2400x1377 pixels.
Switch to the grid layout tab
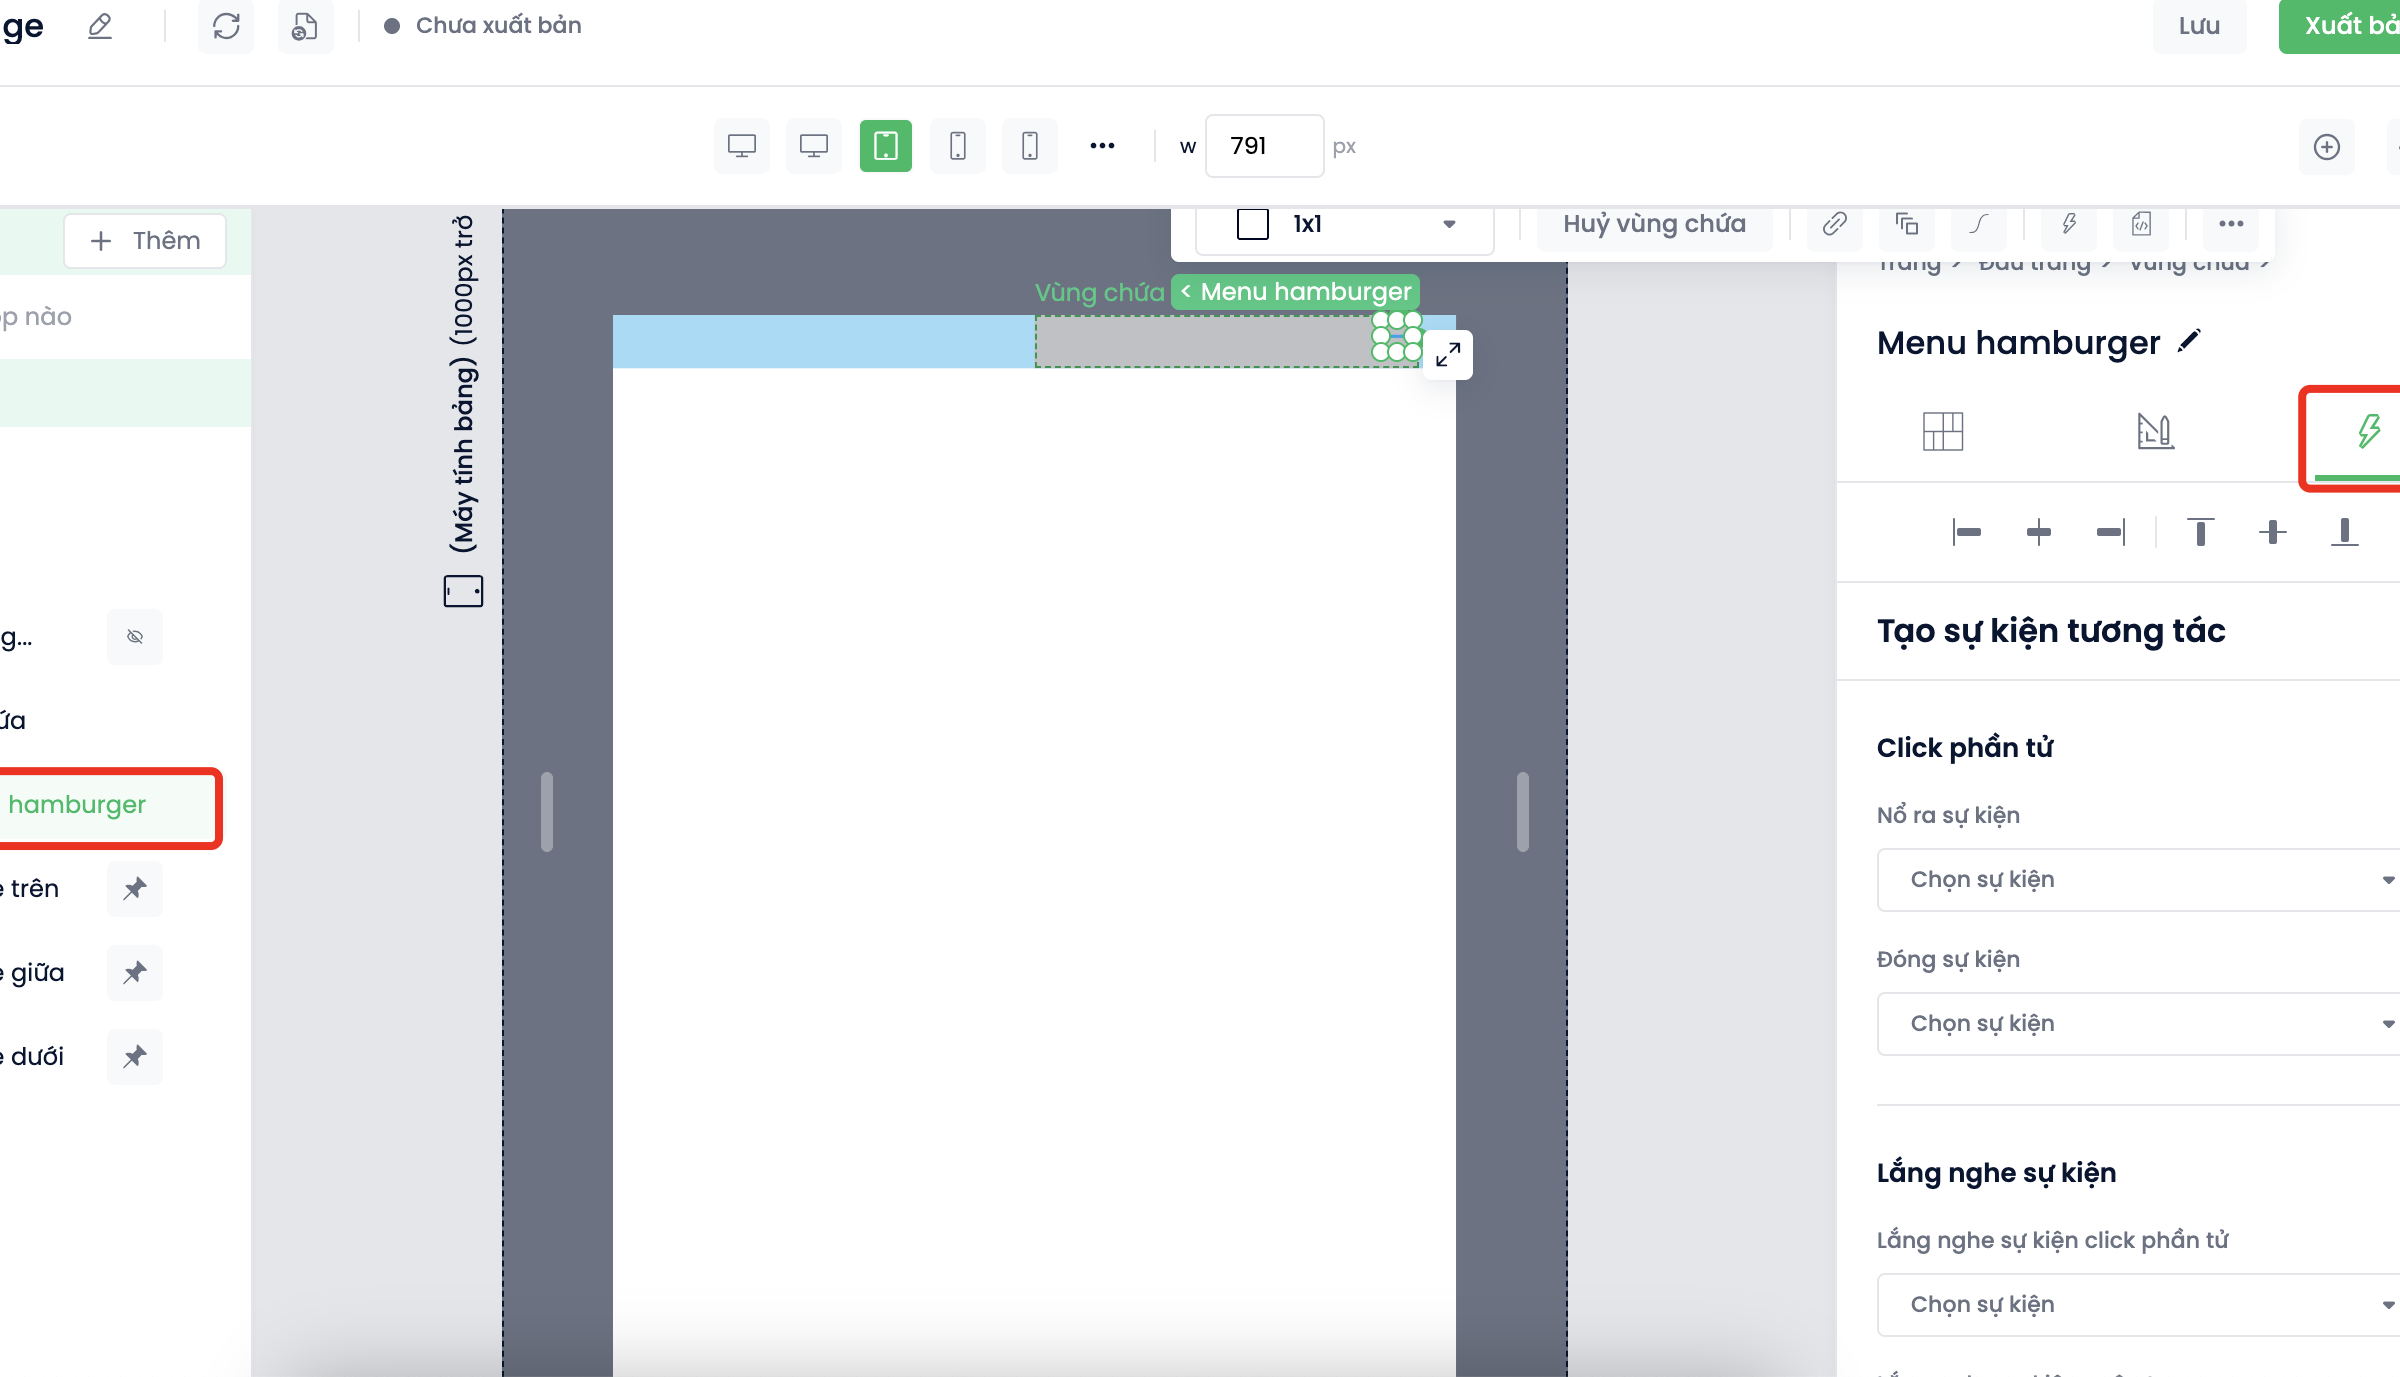pos(1942,431)
